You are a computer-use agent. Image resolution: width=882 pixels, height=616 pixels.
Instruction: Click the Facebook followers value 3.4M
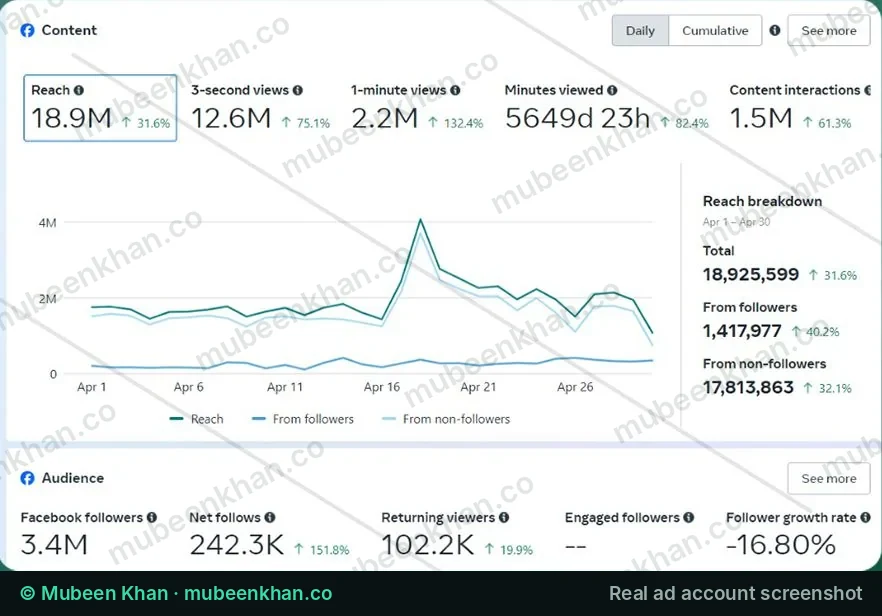click(54, 545)
